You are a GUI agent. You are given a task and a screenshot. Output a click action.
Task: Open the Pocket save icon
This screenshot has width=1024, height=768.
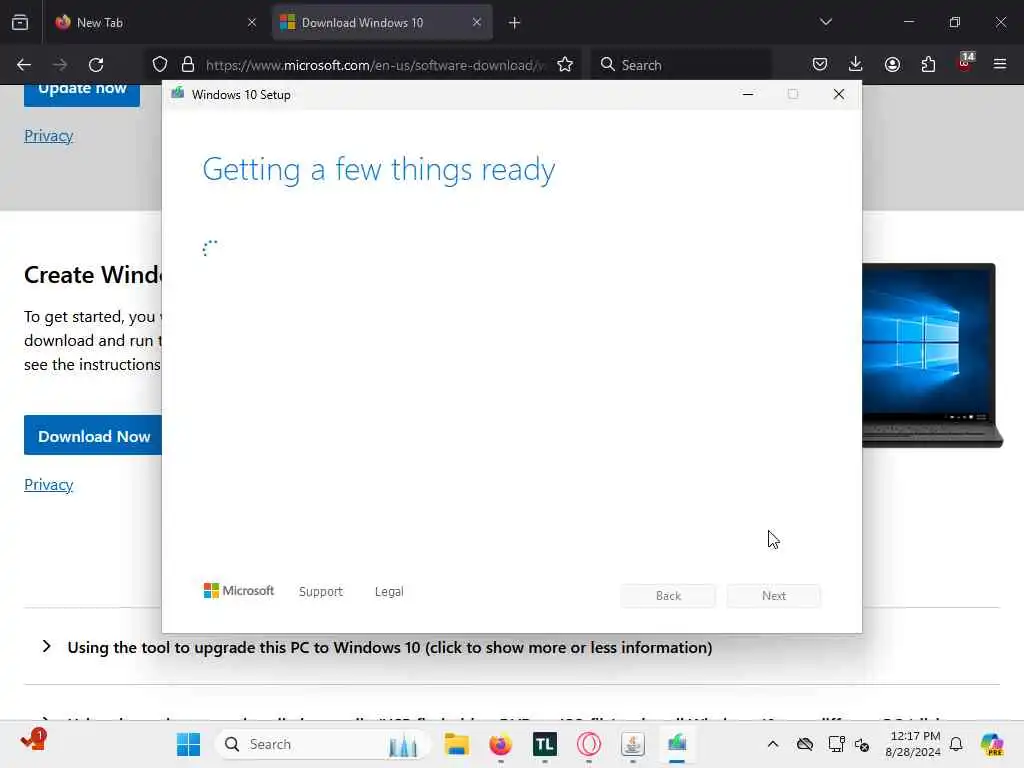coord(820,65)
